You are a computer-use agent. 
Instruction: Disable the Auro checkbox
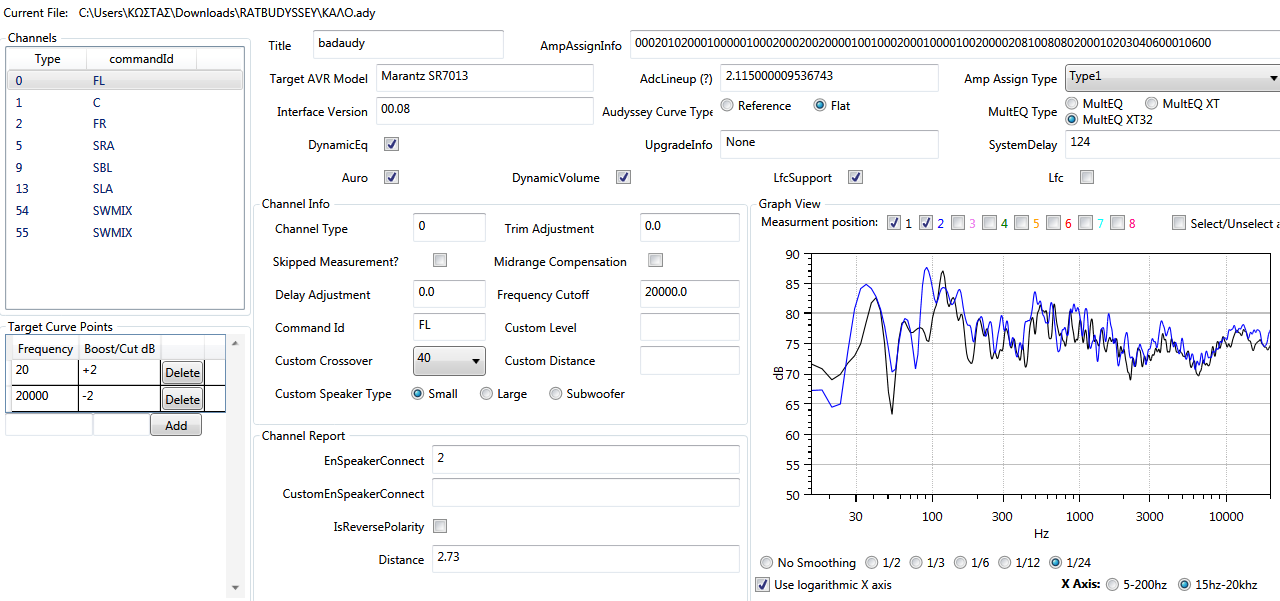click(x=392, y=178)
